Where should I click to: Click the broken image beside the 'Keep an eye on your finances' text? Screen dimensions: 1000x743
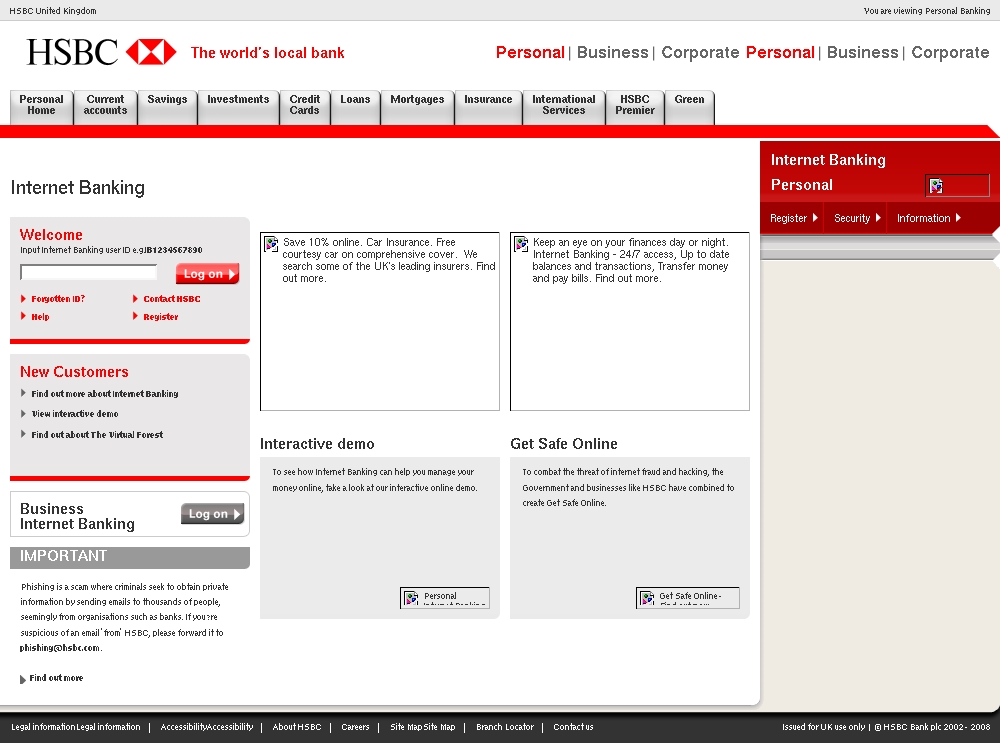[x=521, y=244]
